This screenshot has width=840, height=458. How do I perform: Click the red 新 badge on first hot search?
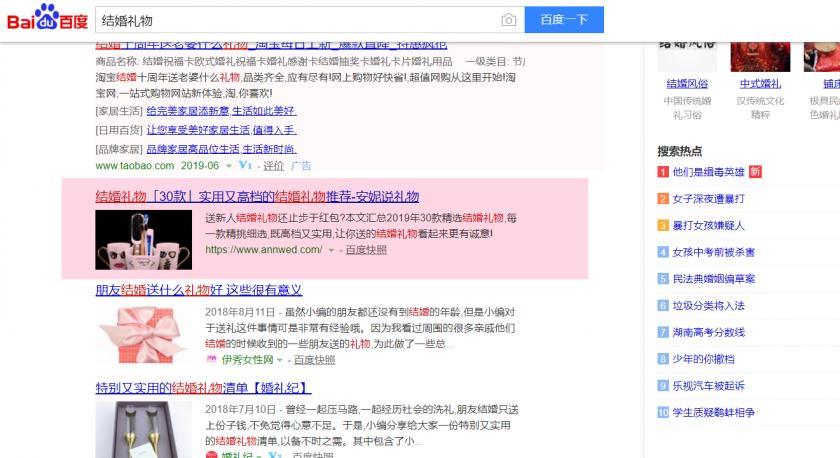pyautogui.click(x=755, y=172)
